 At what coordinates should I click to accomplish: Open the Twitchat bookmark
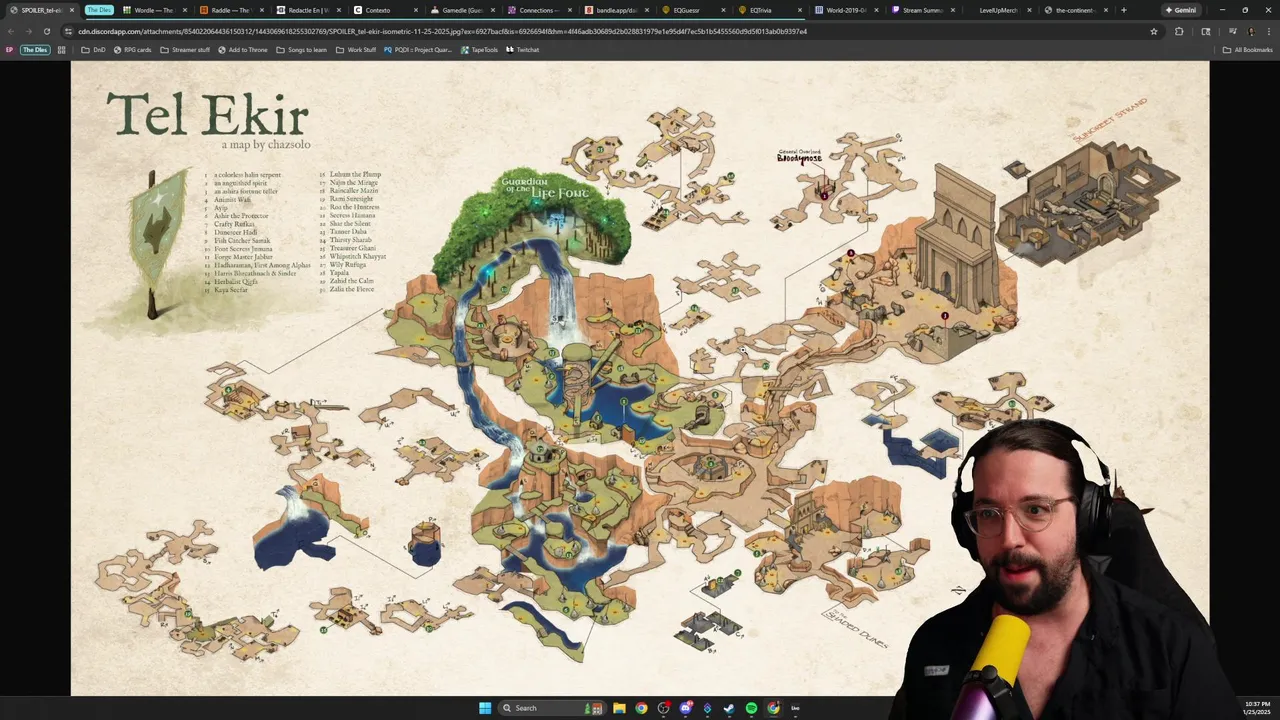(523, 49)
